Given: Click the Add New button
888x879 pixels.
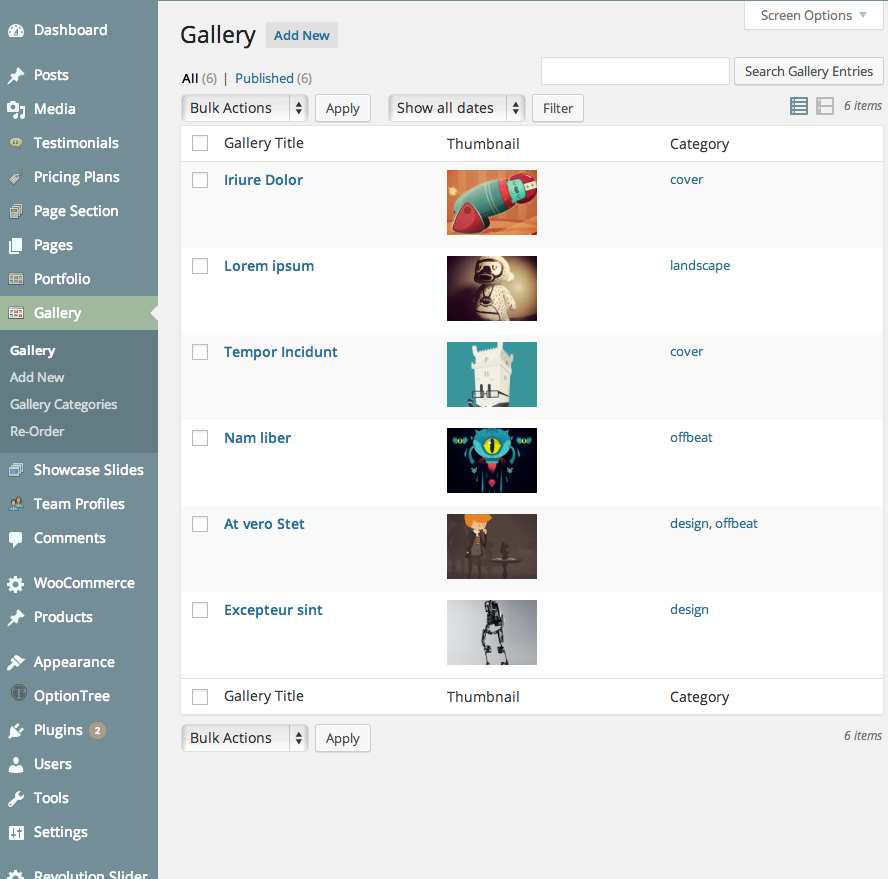Looking at the screenshot, I should (x=301, y=35).
